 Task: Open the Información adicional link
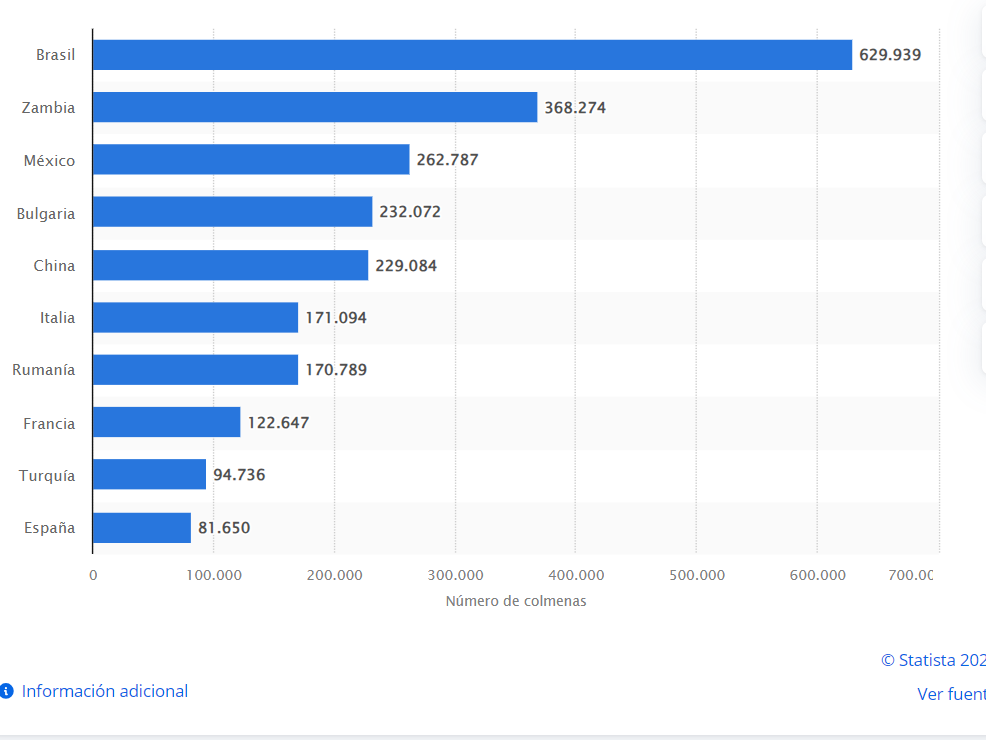click(x=104, y=691)
